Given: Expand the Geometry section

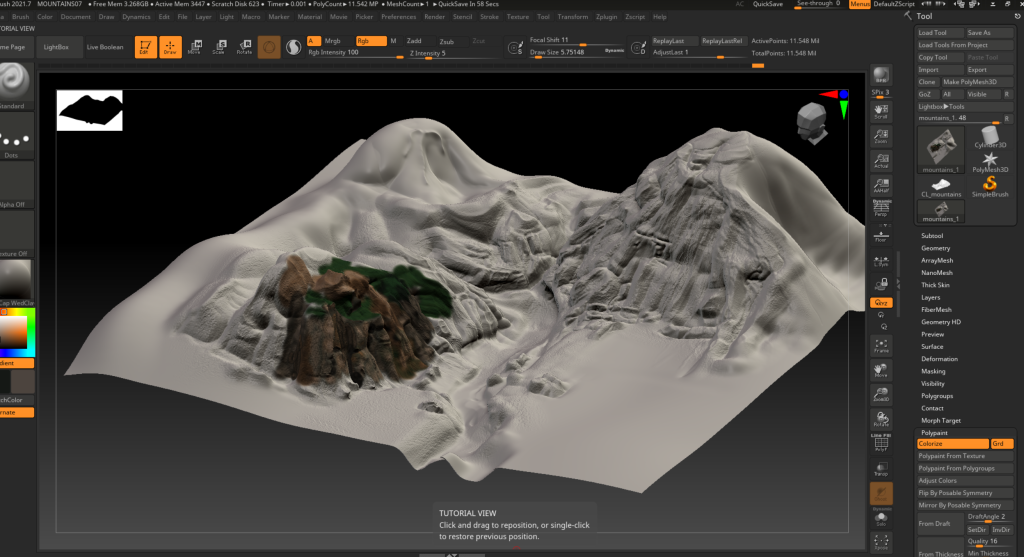Looking at the screenshot, I should (936, 248).
